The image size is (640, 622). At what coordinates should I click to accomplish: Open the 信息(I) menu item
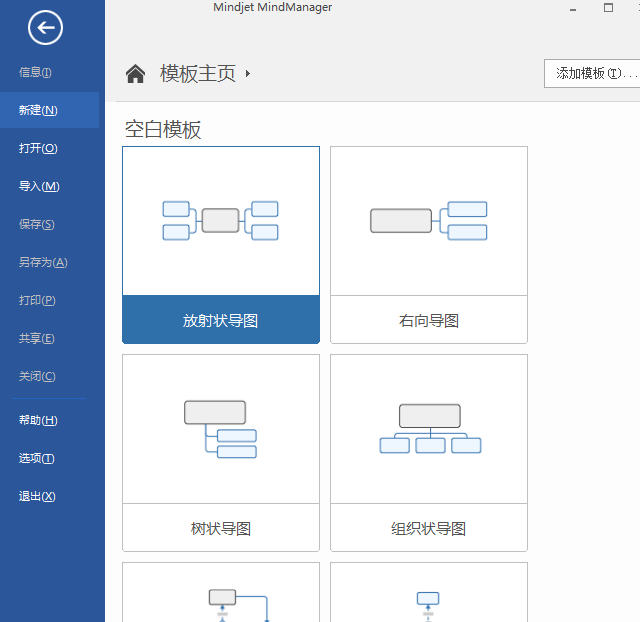(x=35, y=72)
